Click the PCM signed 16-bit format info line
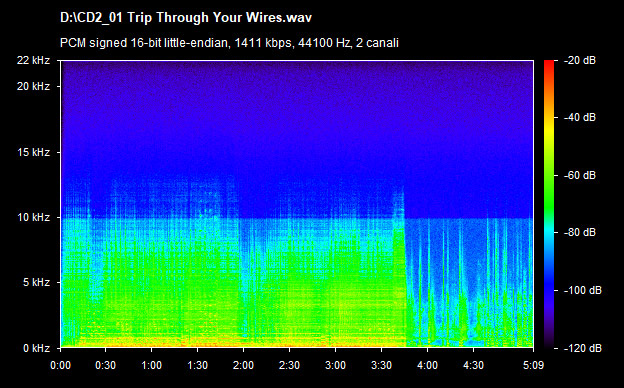 229,43
